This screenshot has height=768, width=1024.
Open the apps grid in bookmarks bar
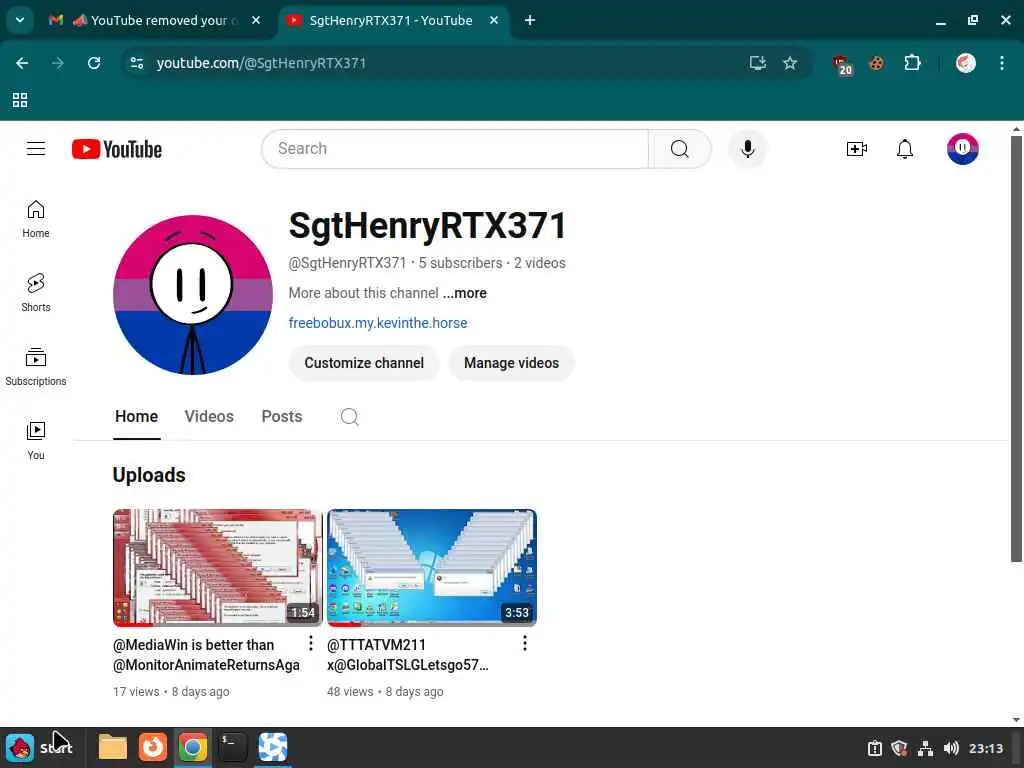coord(20,100)
